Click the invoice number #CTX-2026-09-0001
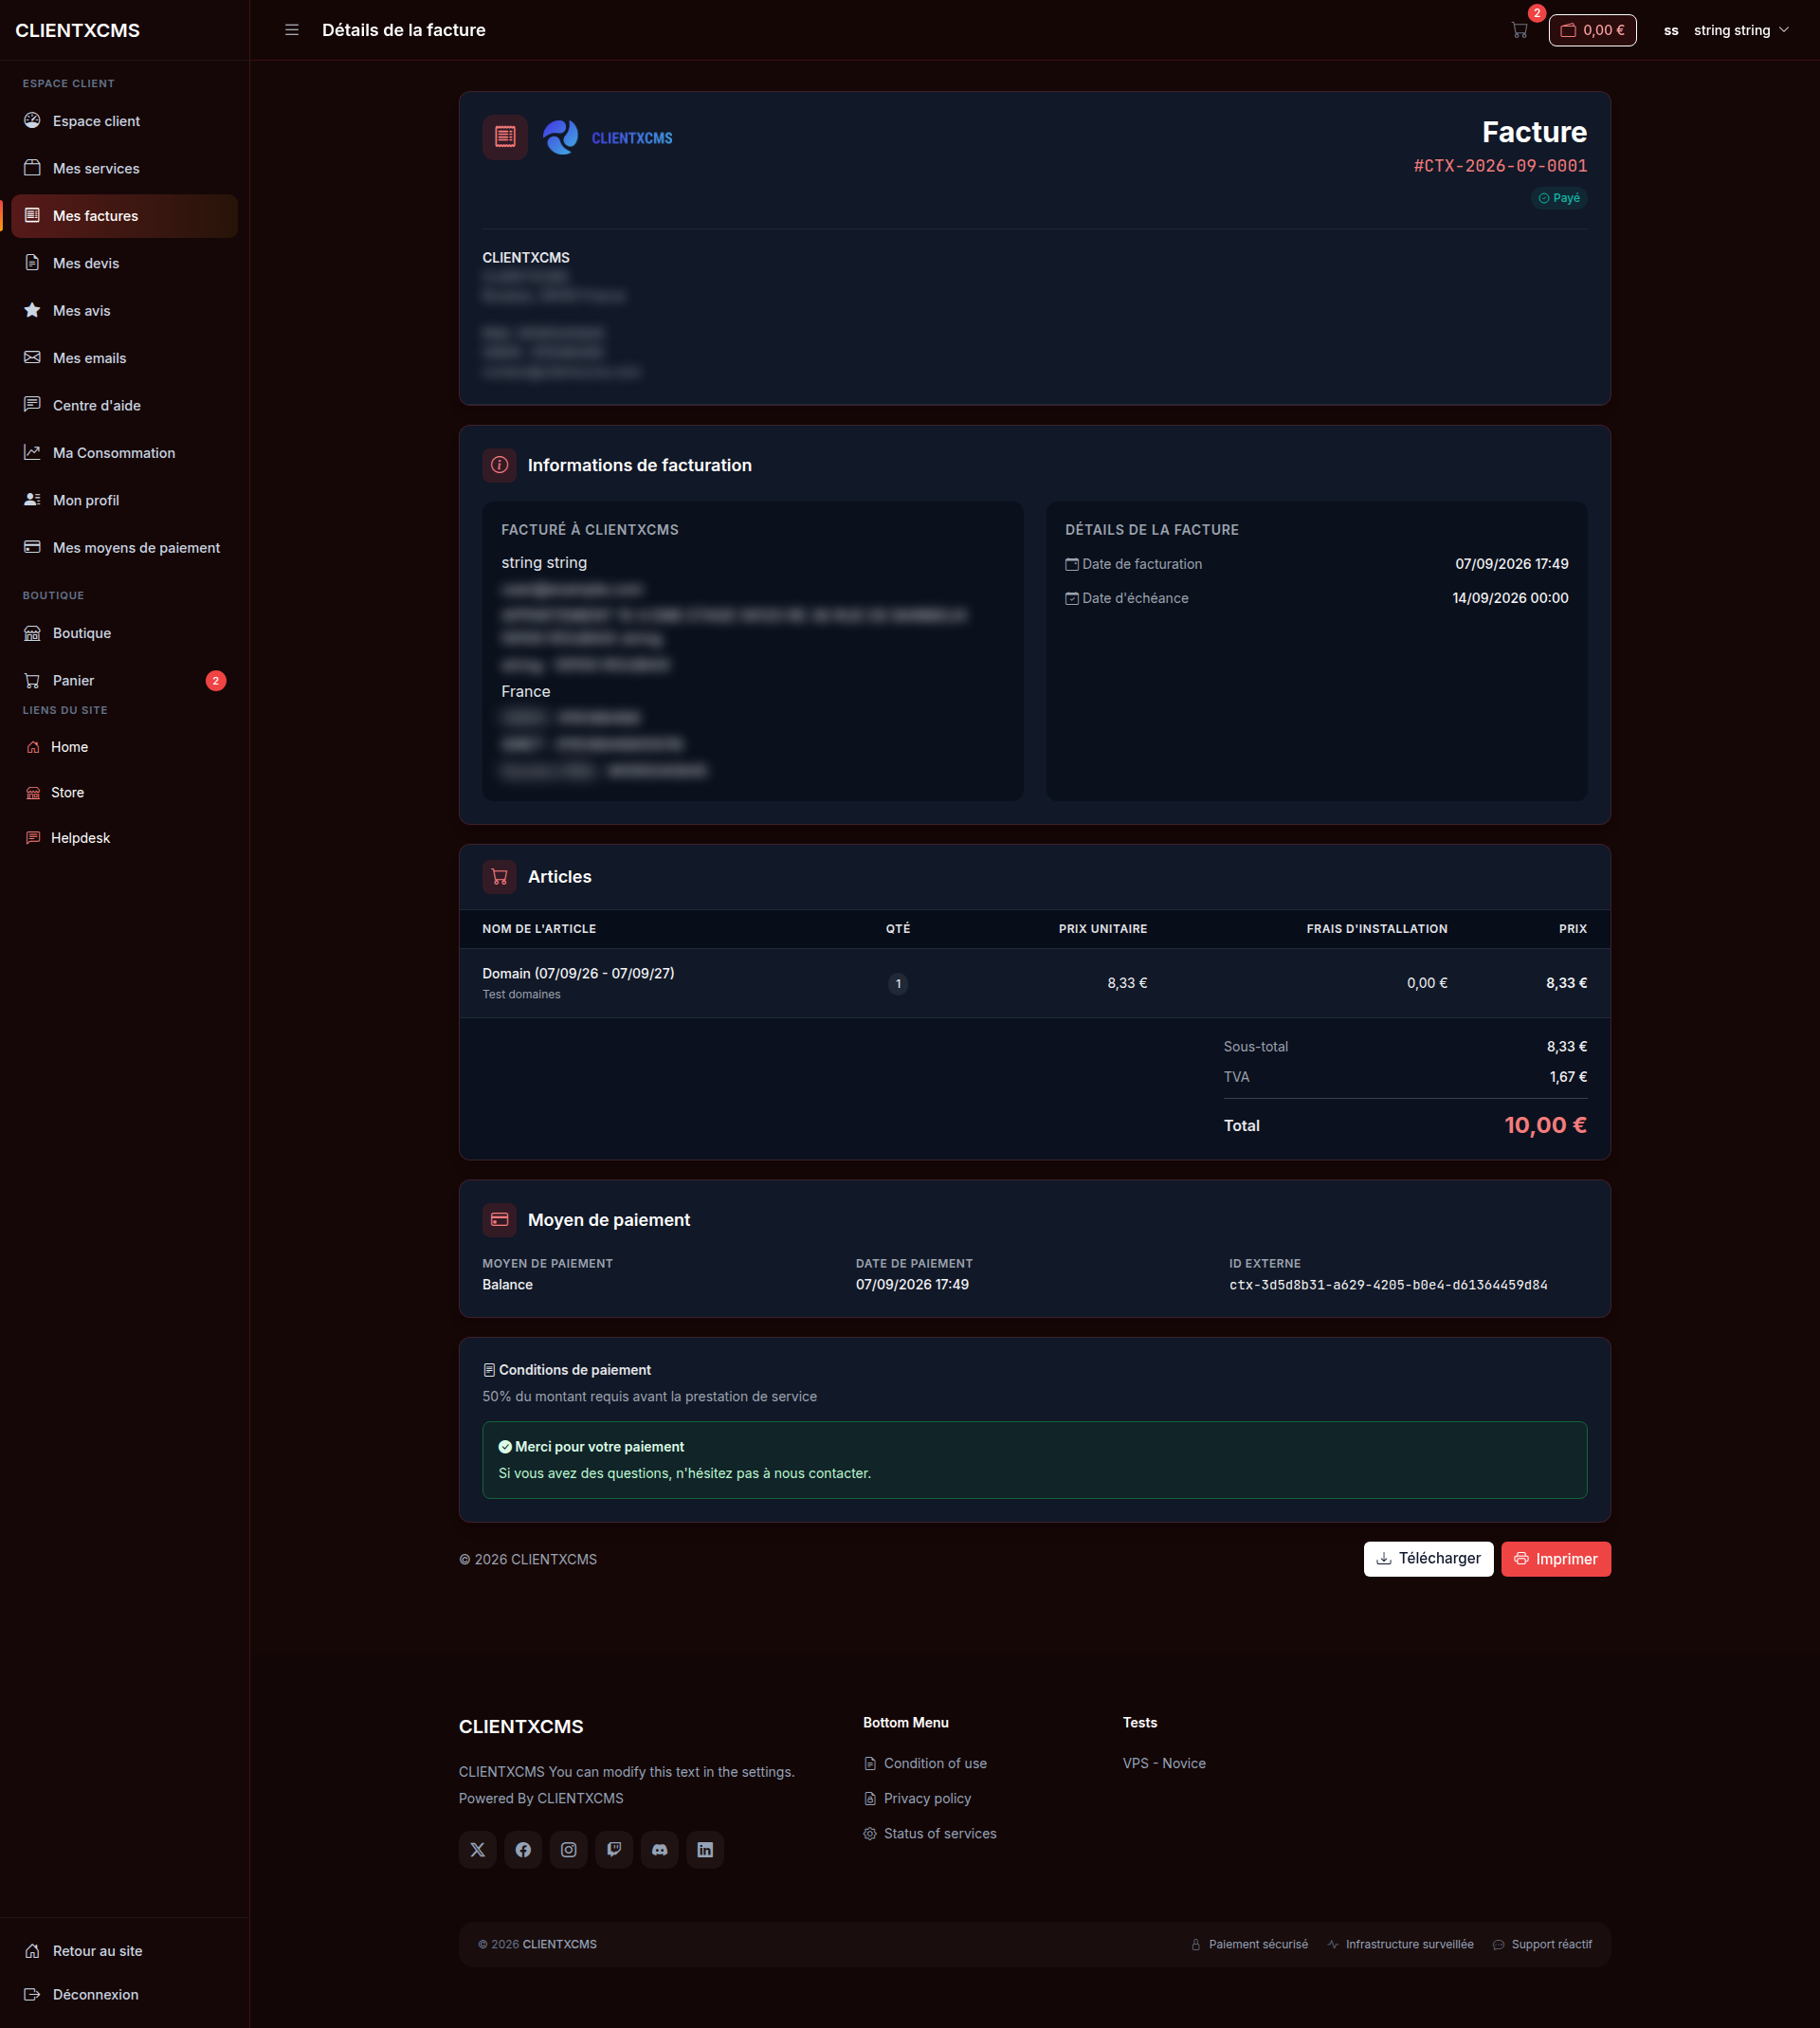This screenshot has height=2028, width=1820. (x=1500, y=166)
